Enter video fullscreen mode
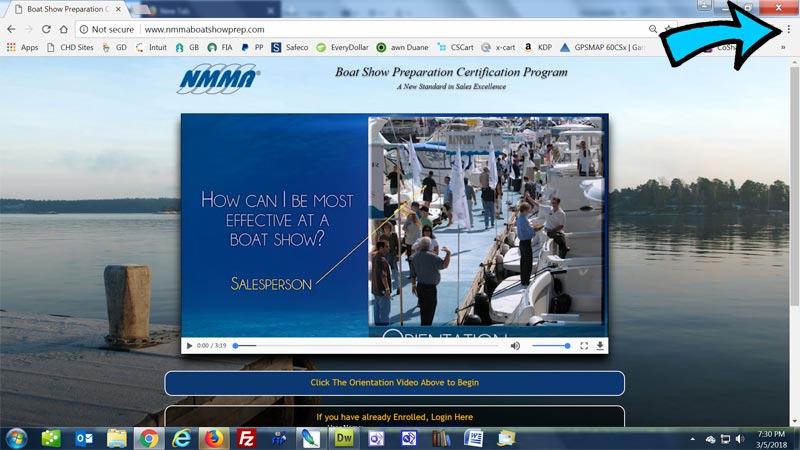 (584, 346)
